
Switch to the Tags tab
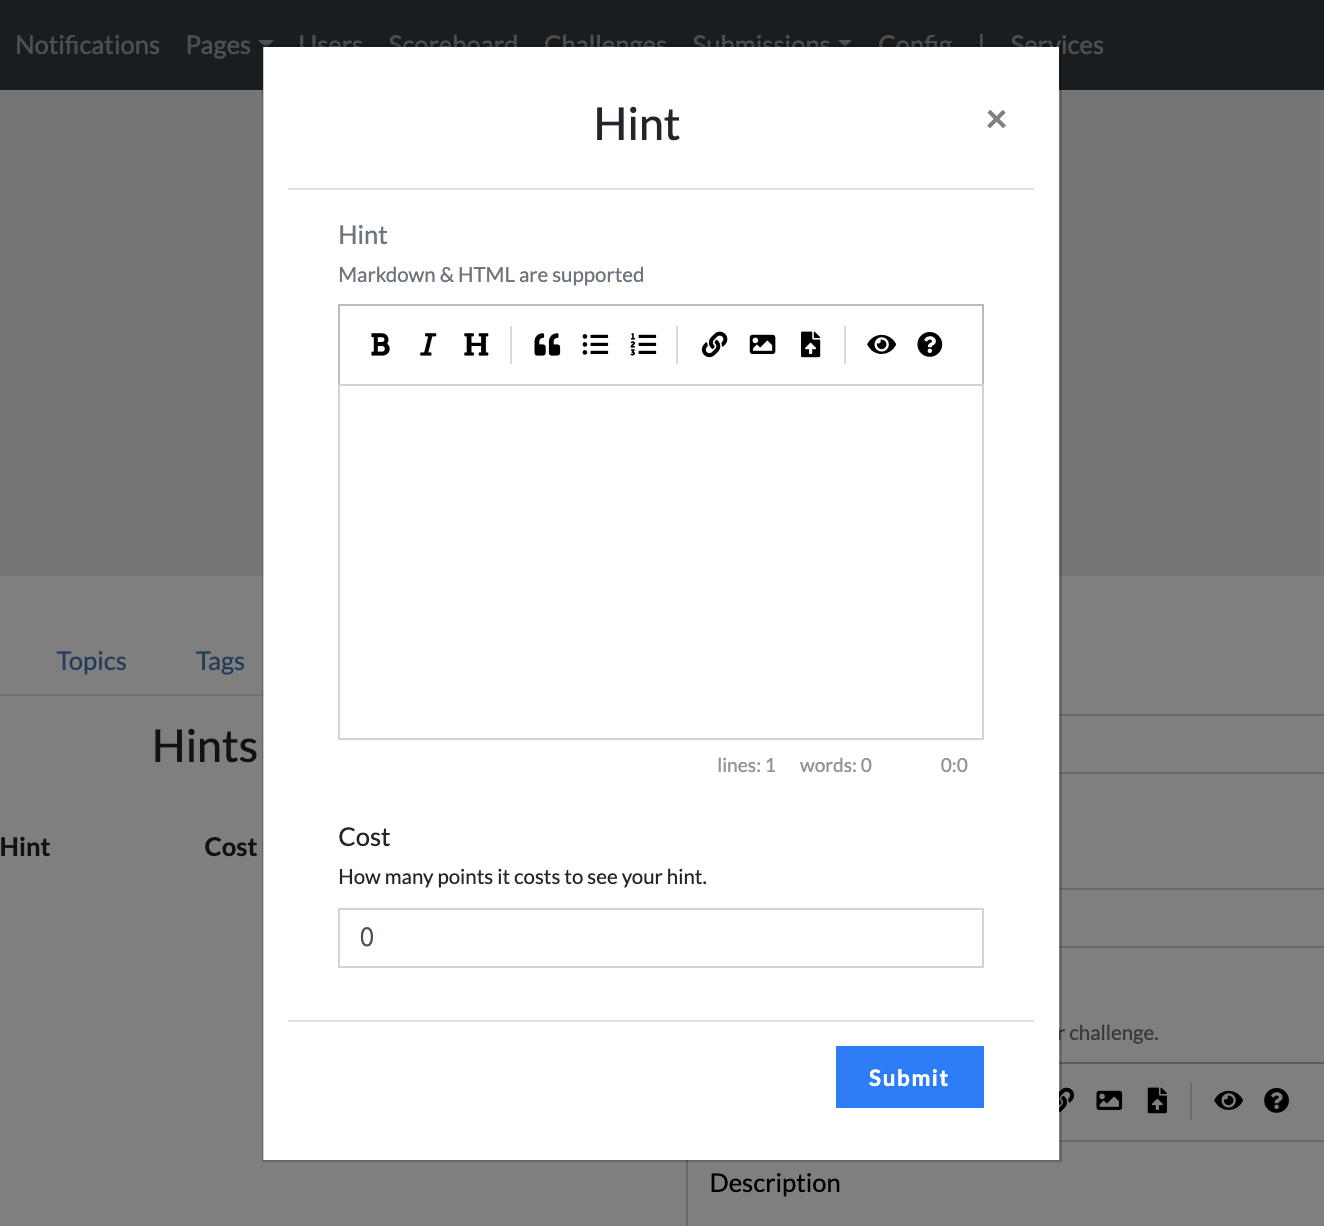click(220, 661)
